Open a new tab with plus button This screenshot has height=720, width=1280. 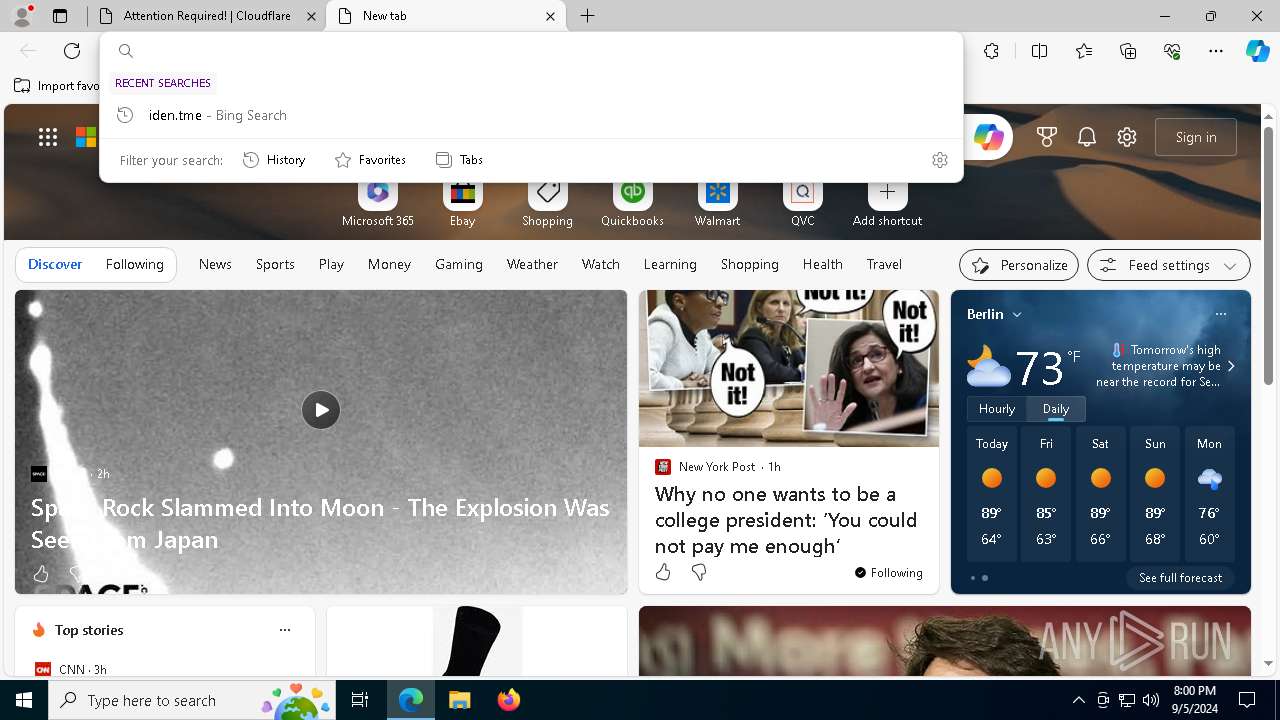pyautogui.click(x=588, y=16)
